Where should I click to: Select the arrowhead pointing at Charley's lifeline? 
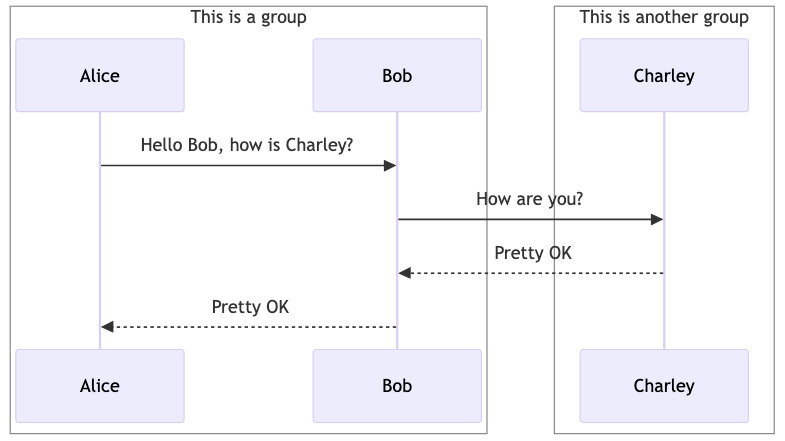(658, 219)
